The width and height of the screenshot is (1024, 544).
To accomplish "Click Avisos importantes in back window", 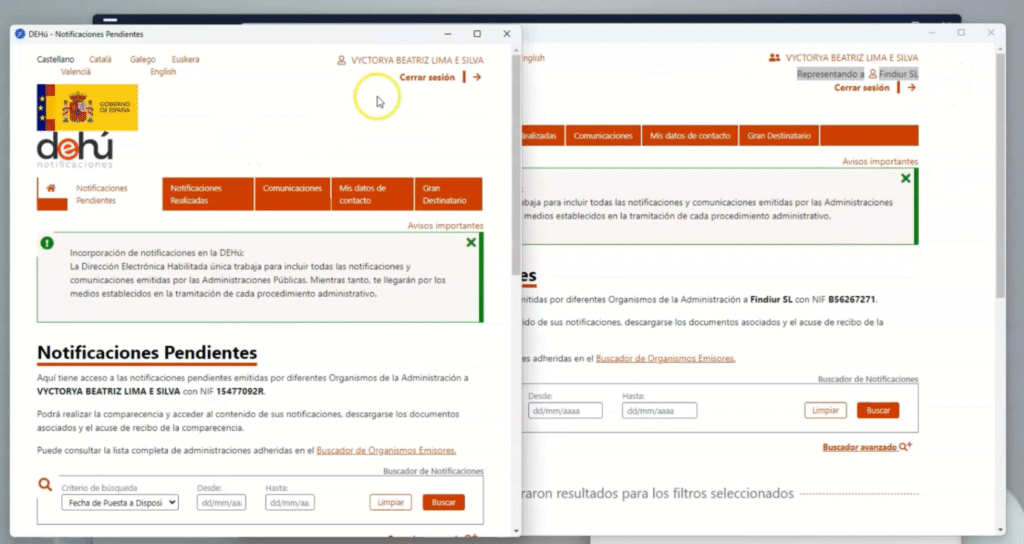I will [x=880, y=161].
